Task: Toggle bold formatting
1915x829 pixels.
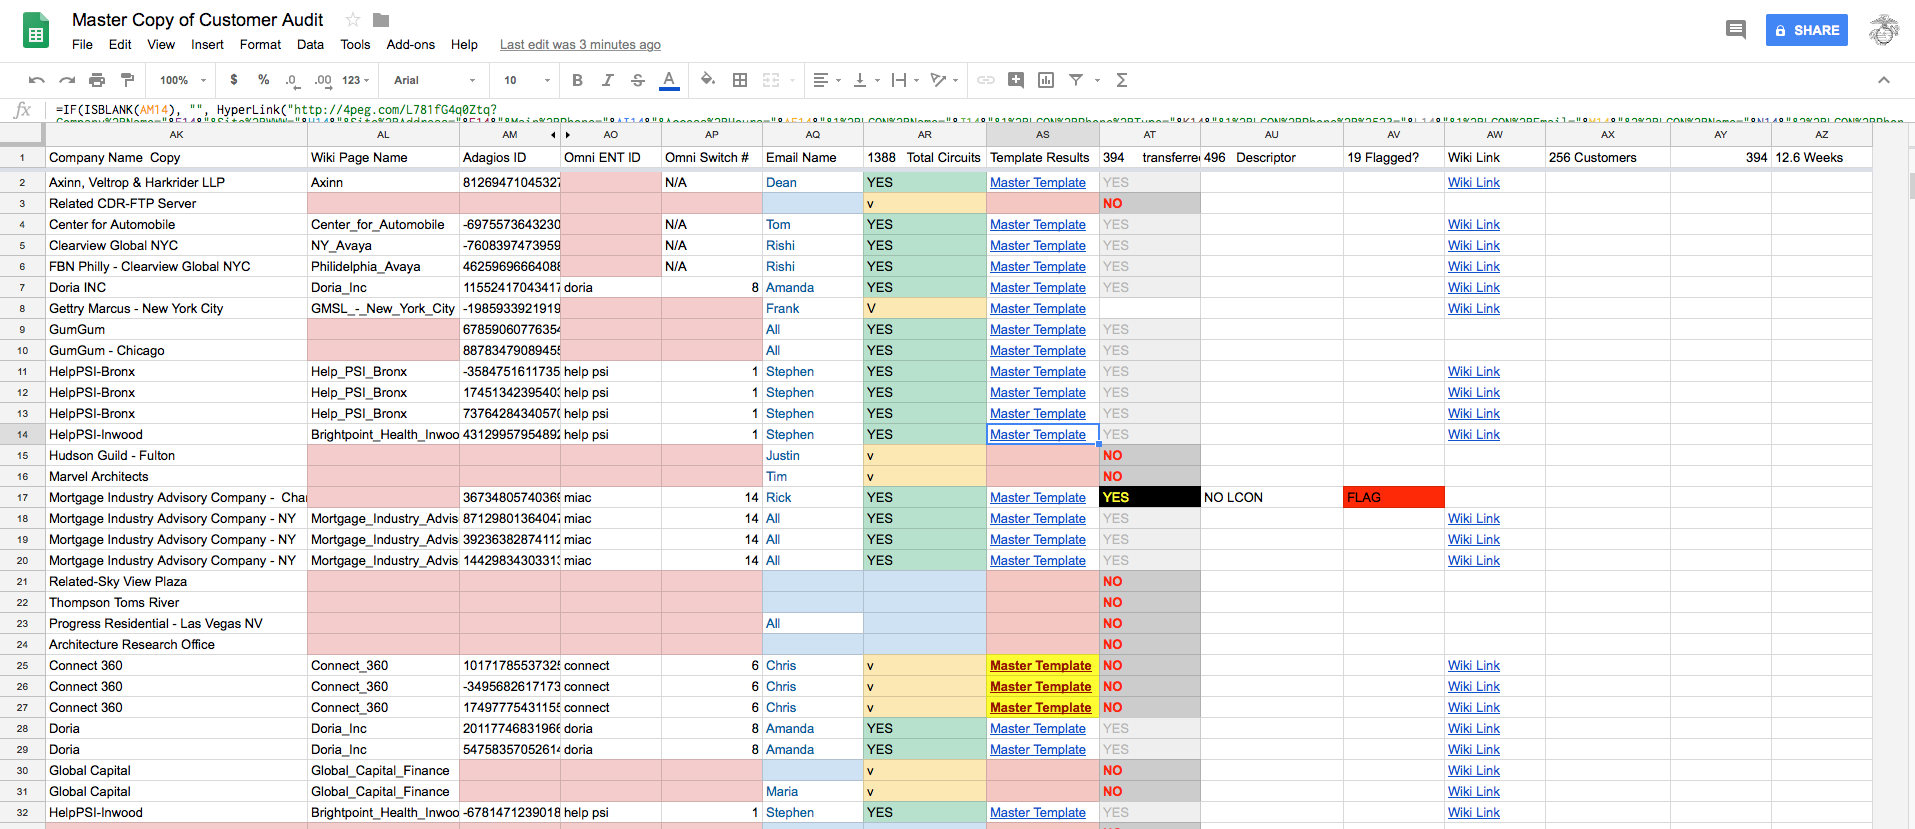Action: (x=577, y=80)
